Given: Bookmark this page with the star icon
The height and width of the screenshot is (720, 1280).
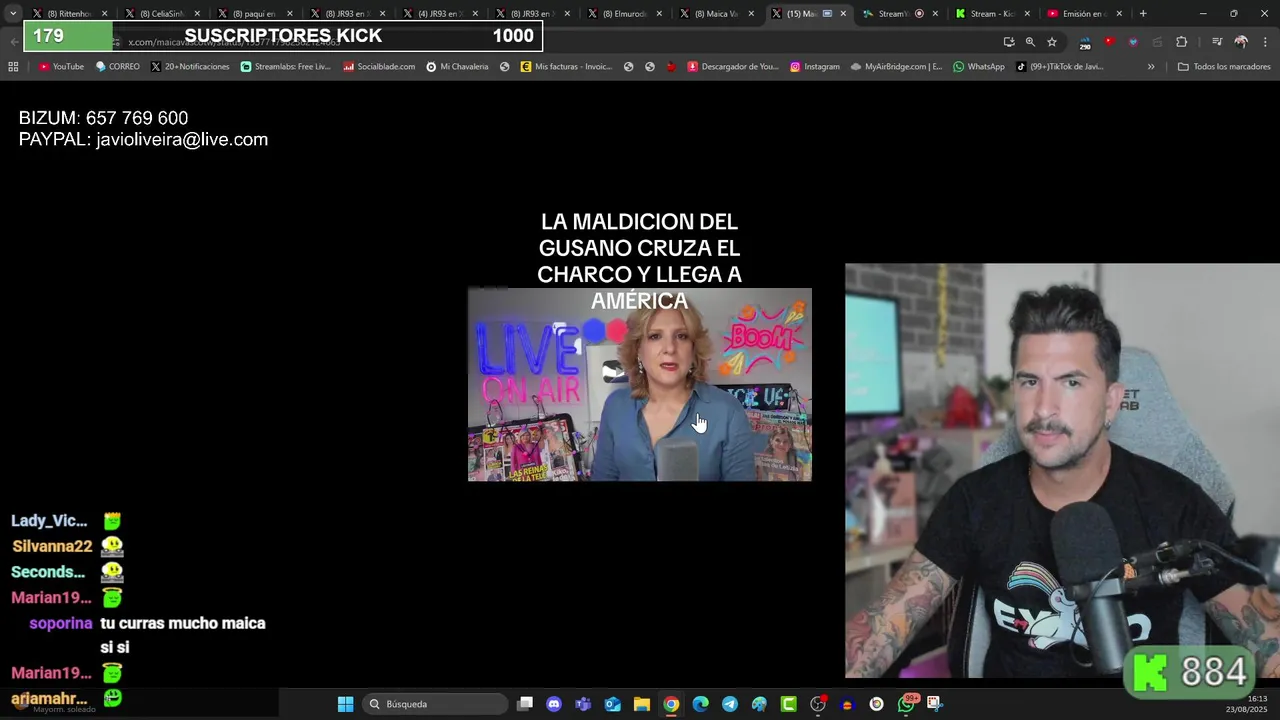Looking at the screenshot, I should pos(1052,42).
